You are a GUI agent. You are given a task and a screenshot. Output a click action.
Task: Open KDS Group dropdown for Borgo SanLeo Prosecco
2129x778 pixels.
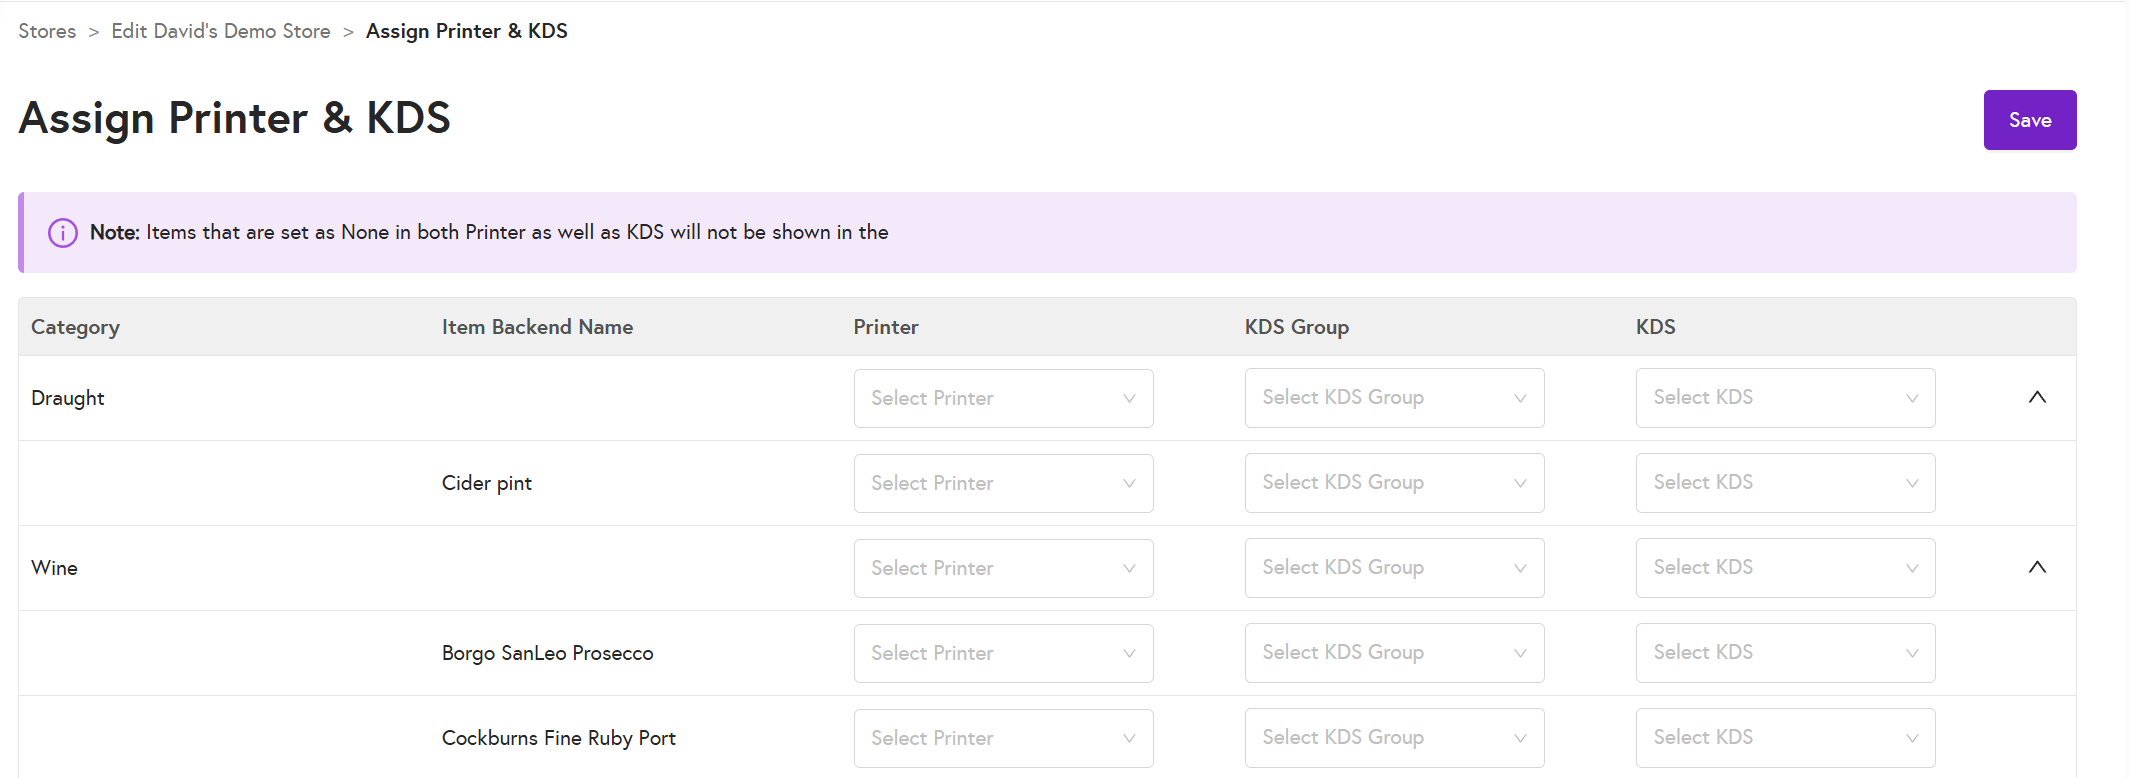click(x=1394, y=653)
